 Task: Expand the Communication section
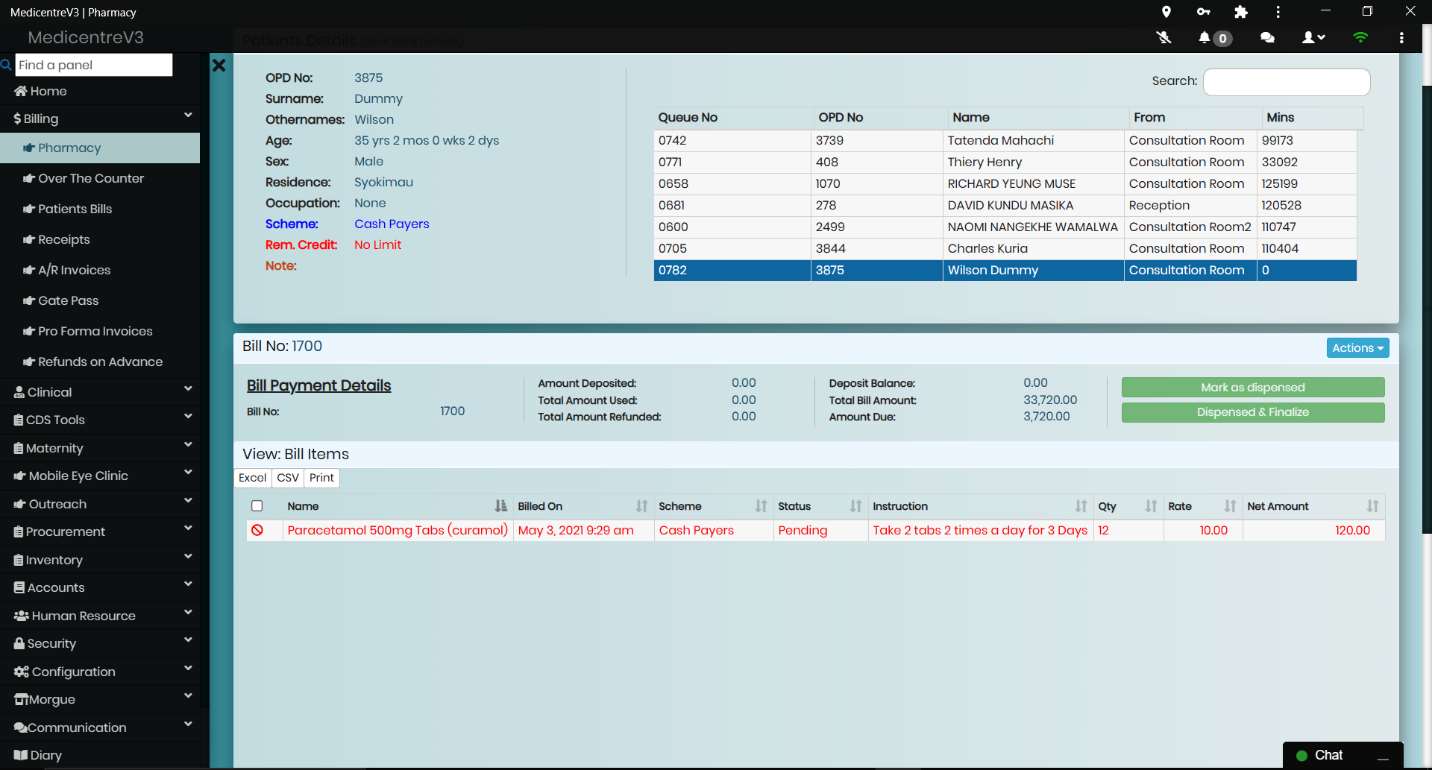click(x=100, y=728)
